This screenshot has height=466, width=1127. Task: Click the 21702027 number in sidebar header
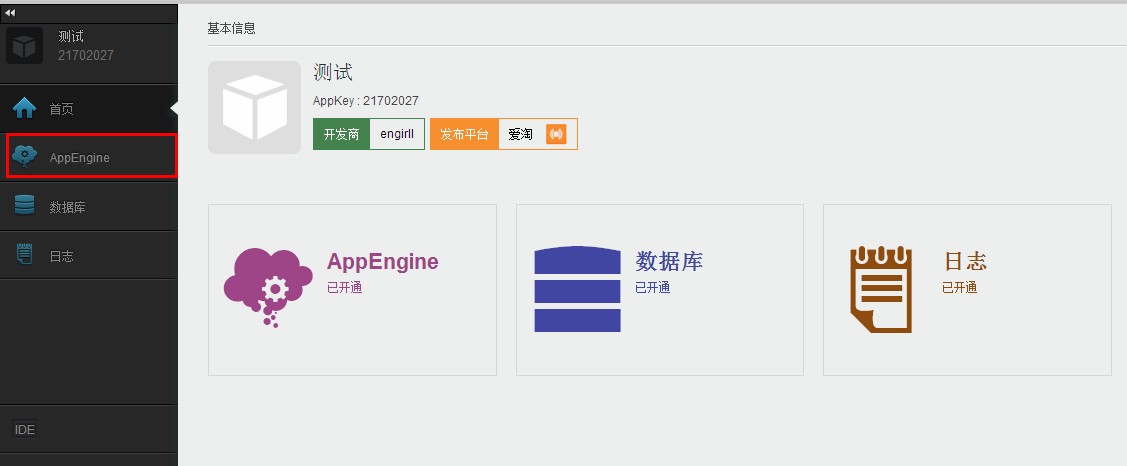[x=86, y=55]
